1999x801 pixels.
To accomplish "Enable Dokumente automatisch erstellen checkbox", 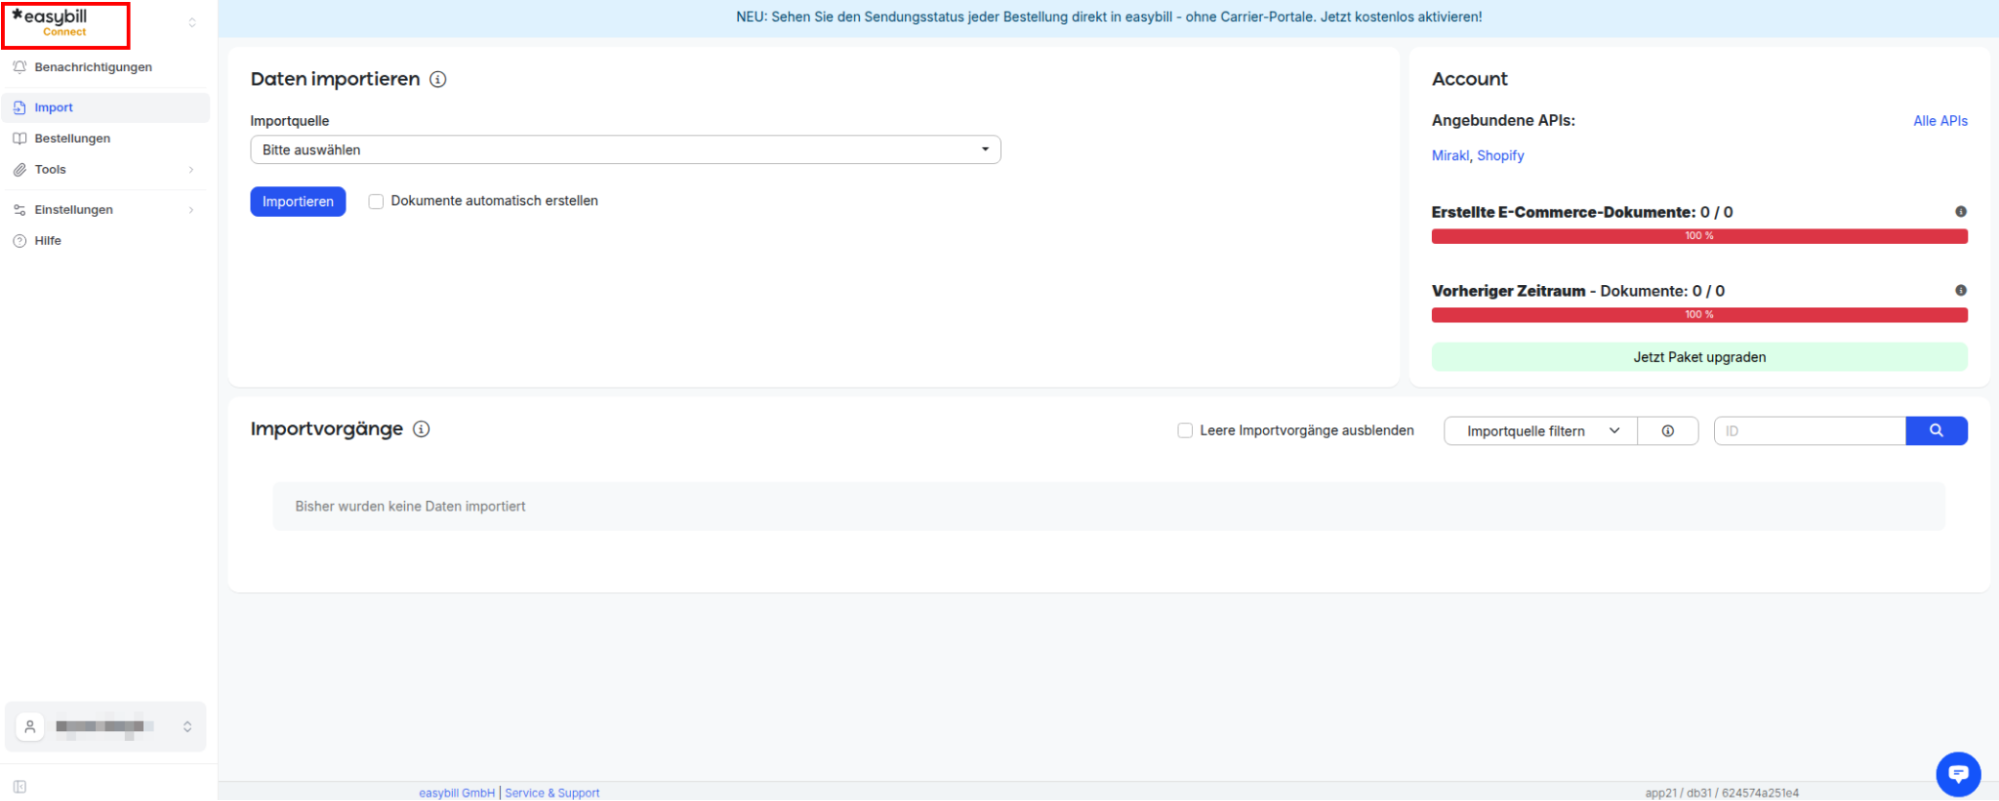I will point(376,201).
